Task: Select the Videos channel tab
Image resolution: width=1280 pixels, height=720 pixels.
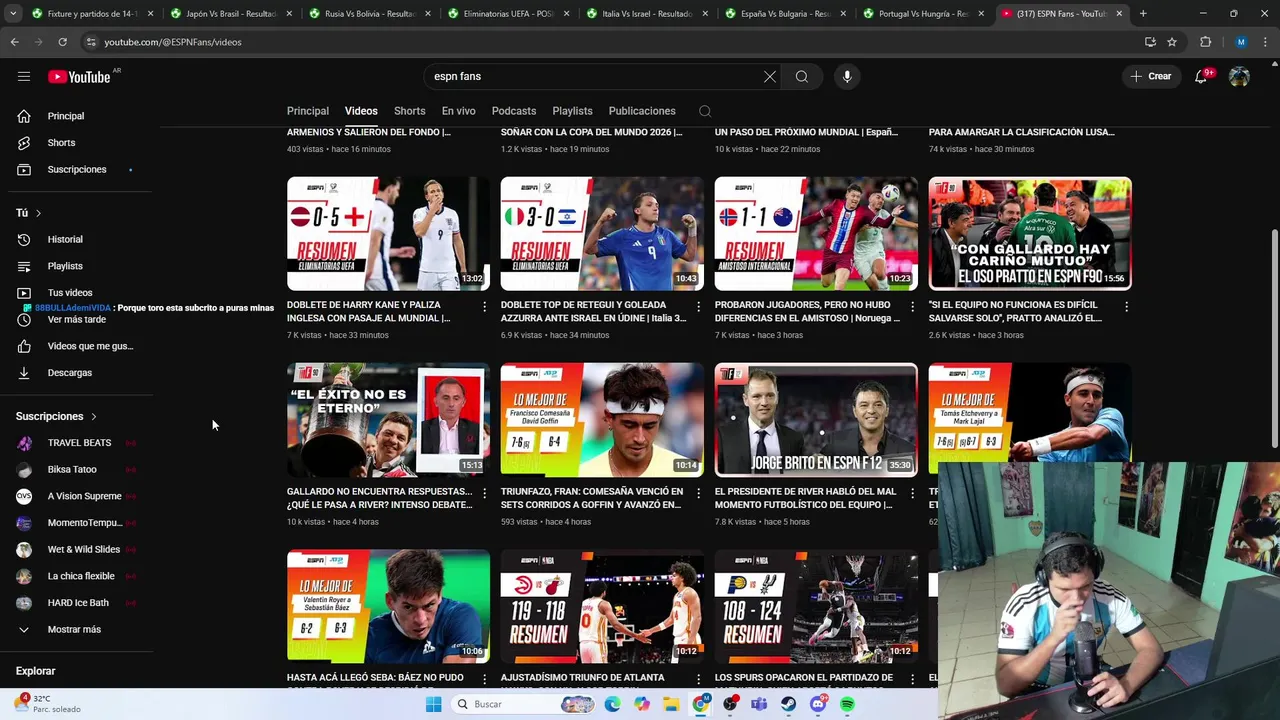Action: click(x=361, y=111)
